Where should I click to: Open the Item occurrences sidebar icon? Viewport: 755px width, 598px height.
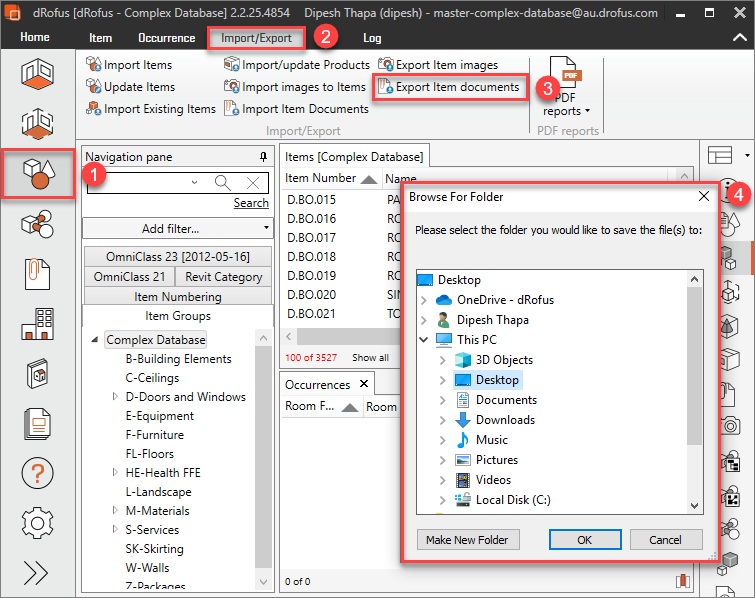[37, 224]
